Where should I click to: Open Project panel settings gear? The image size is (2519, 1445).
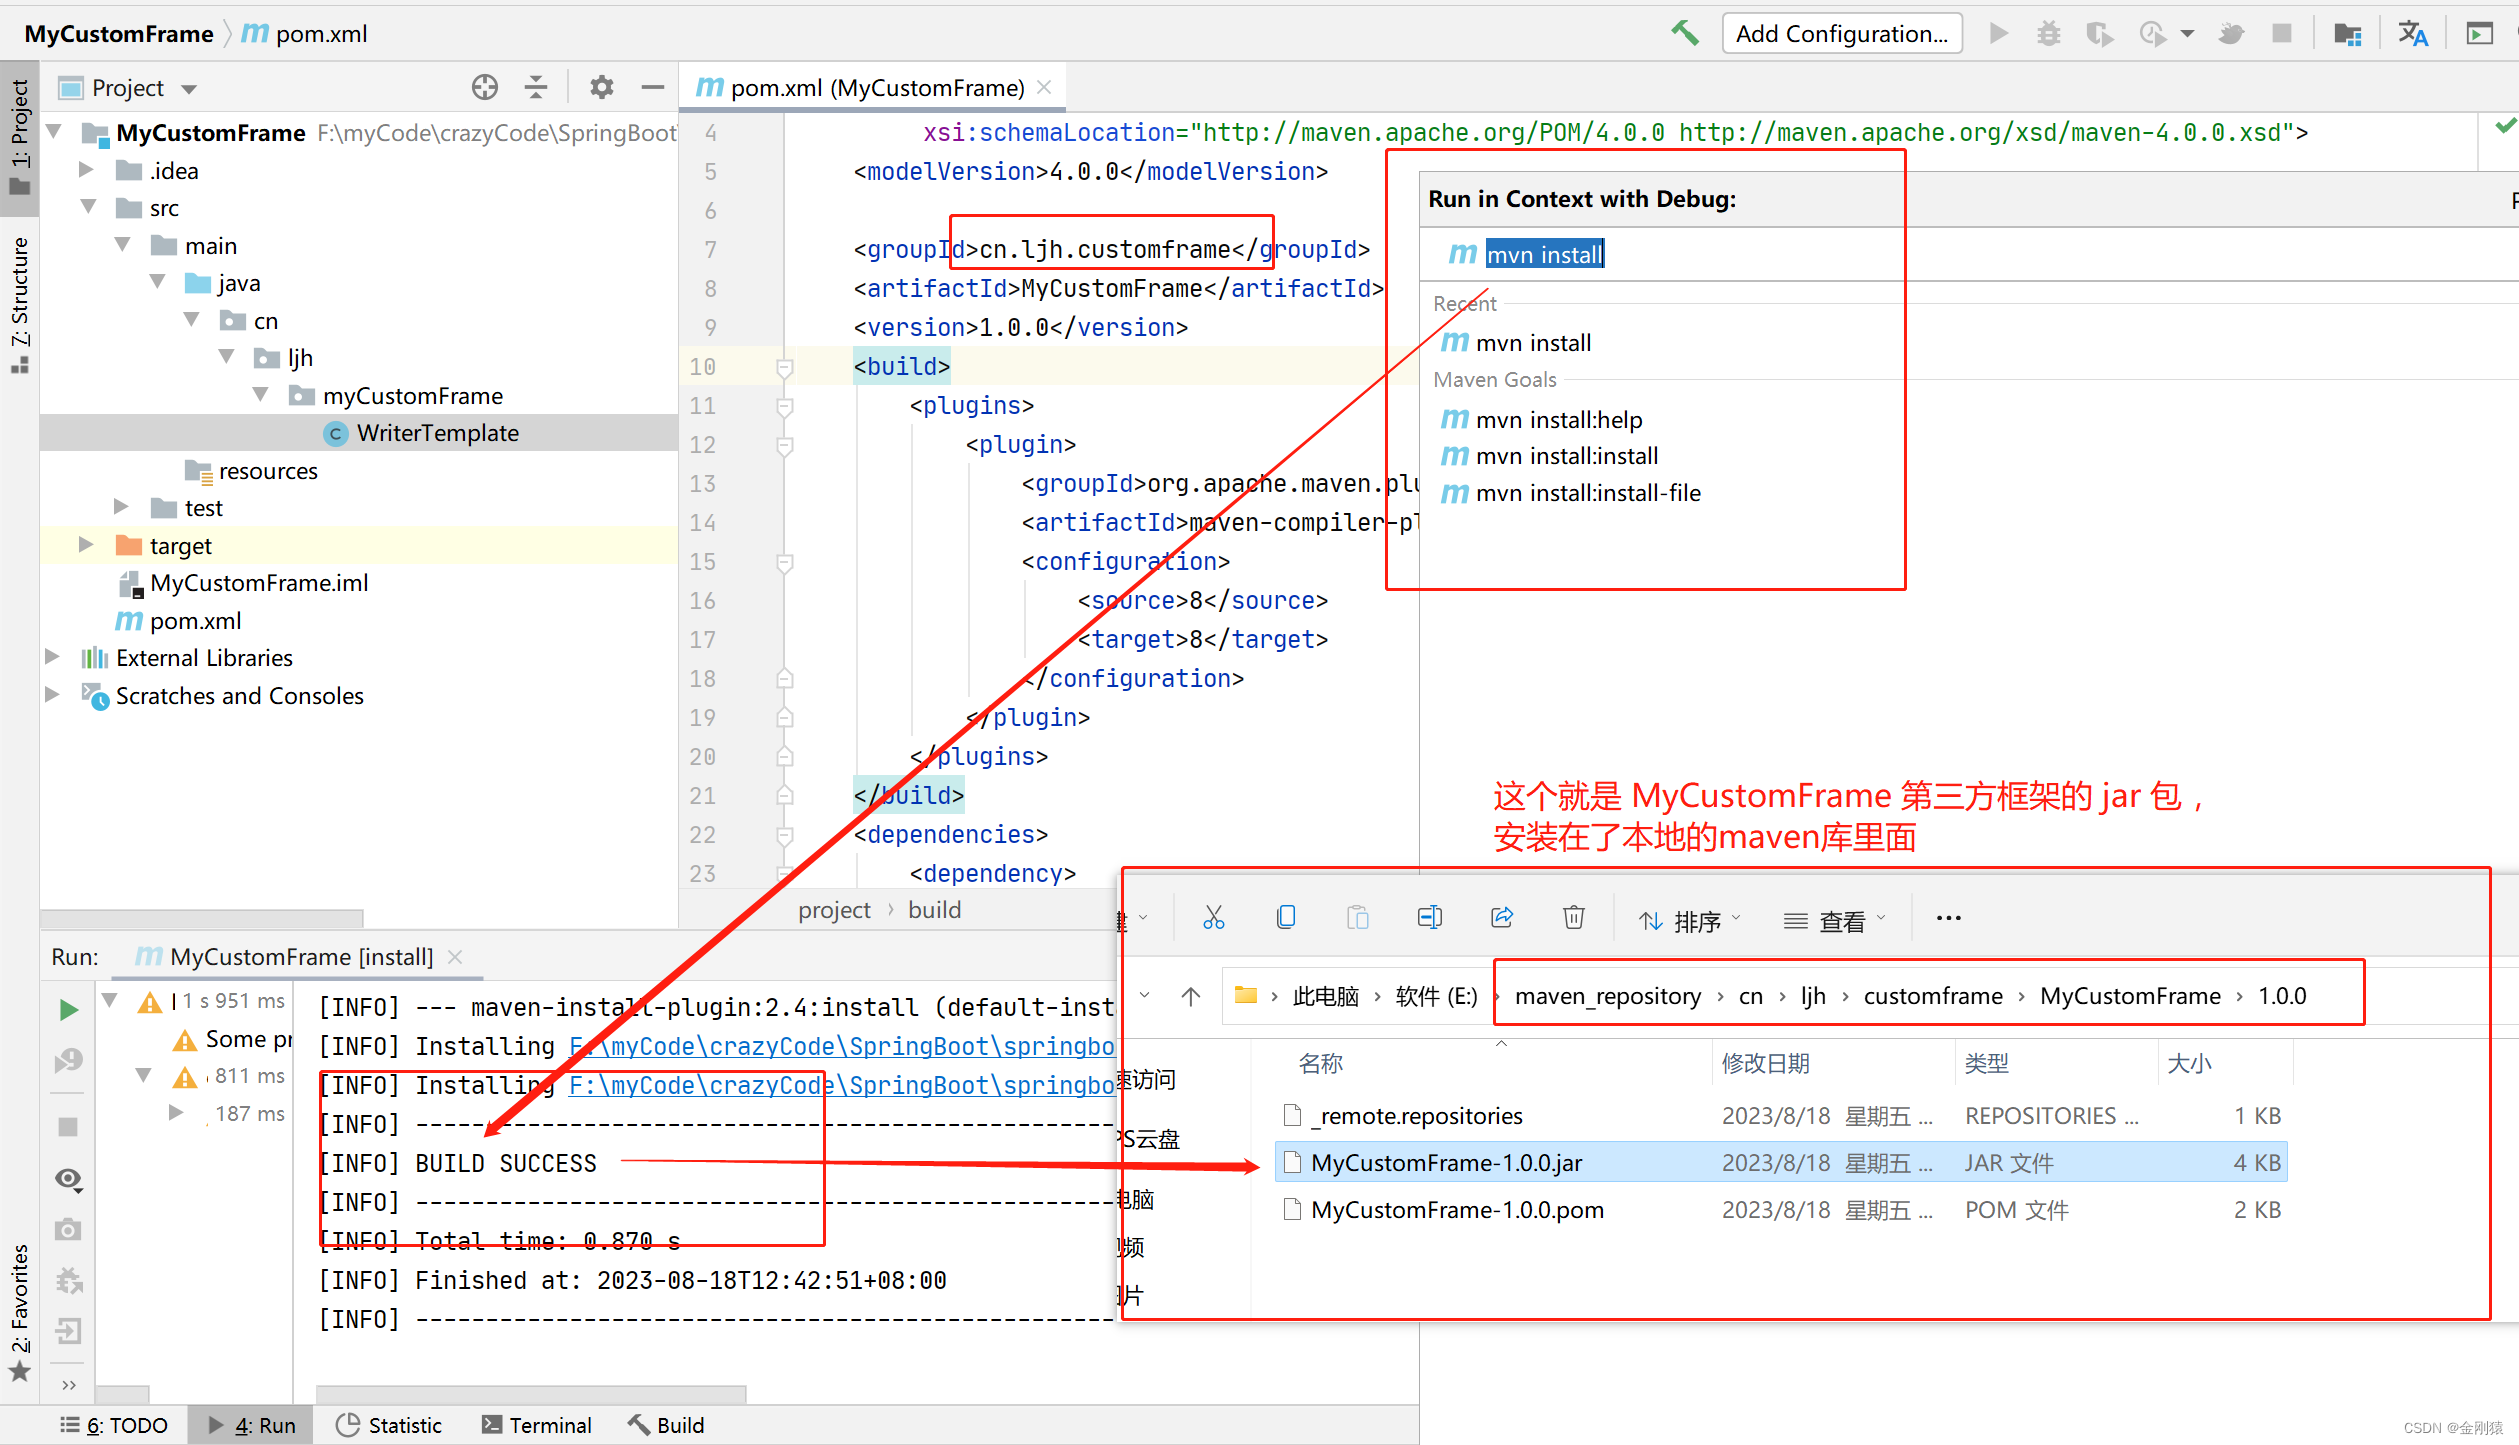click(601, 88)
